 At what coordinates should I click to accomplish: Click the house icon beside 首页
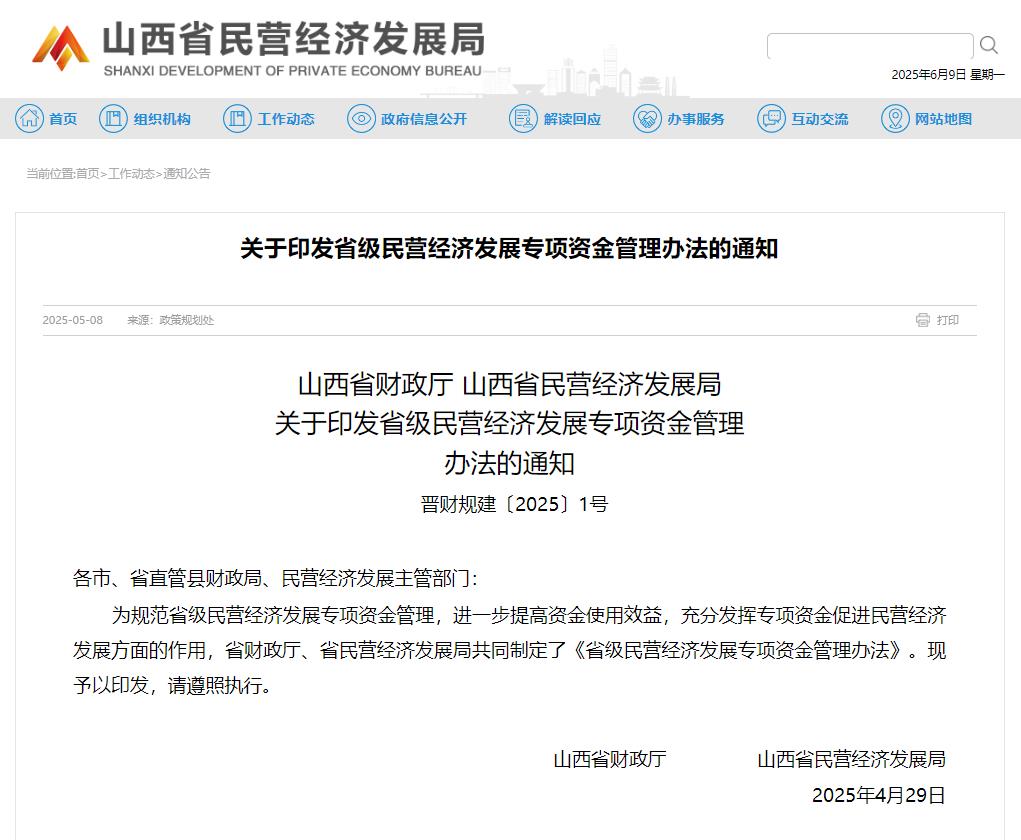pyautogui.click(x=29, y=119)
